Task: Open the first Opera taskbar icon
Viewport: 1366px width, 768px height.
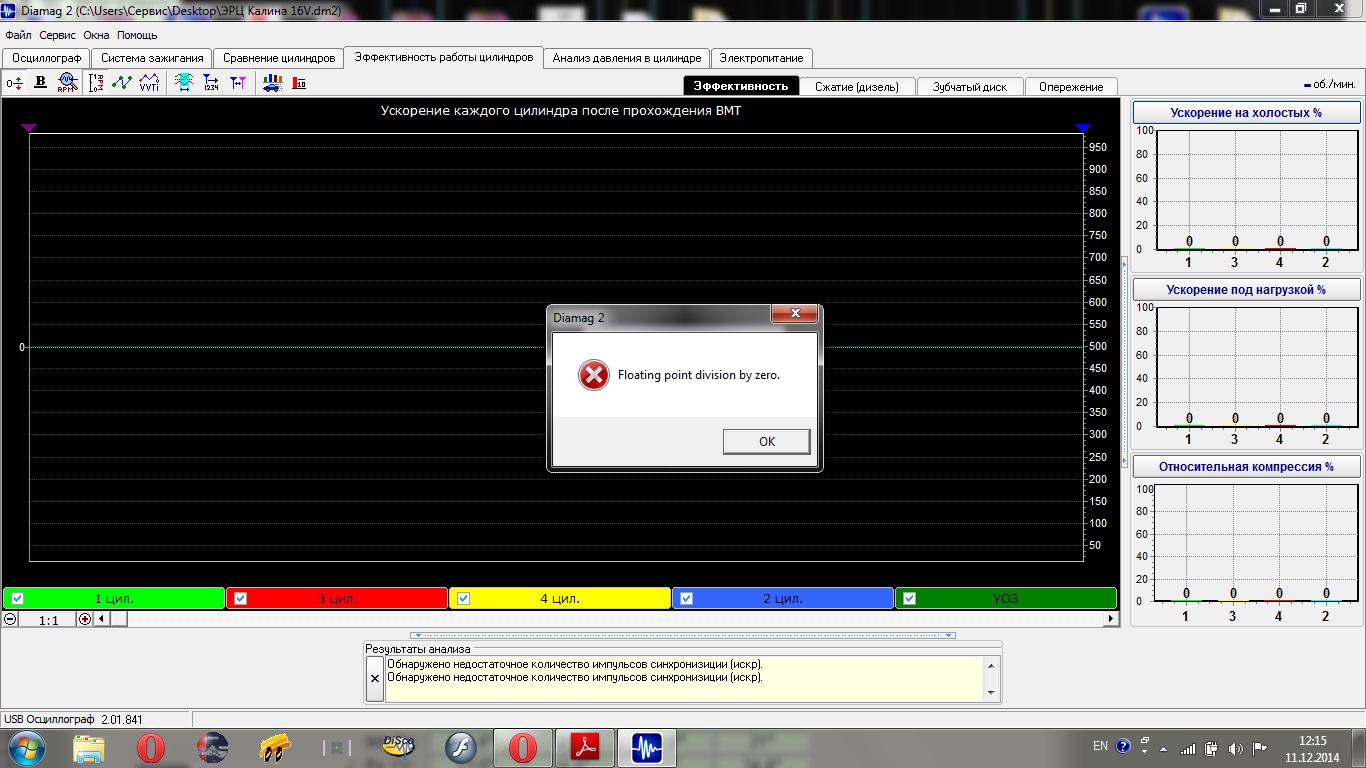Action: [151, 747]
